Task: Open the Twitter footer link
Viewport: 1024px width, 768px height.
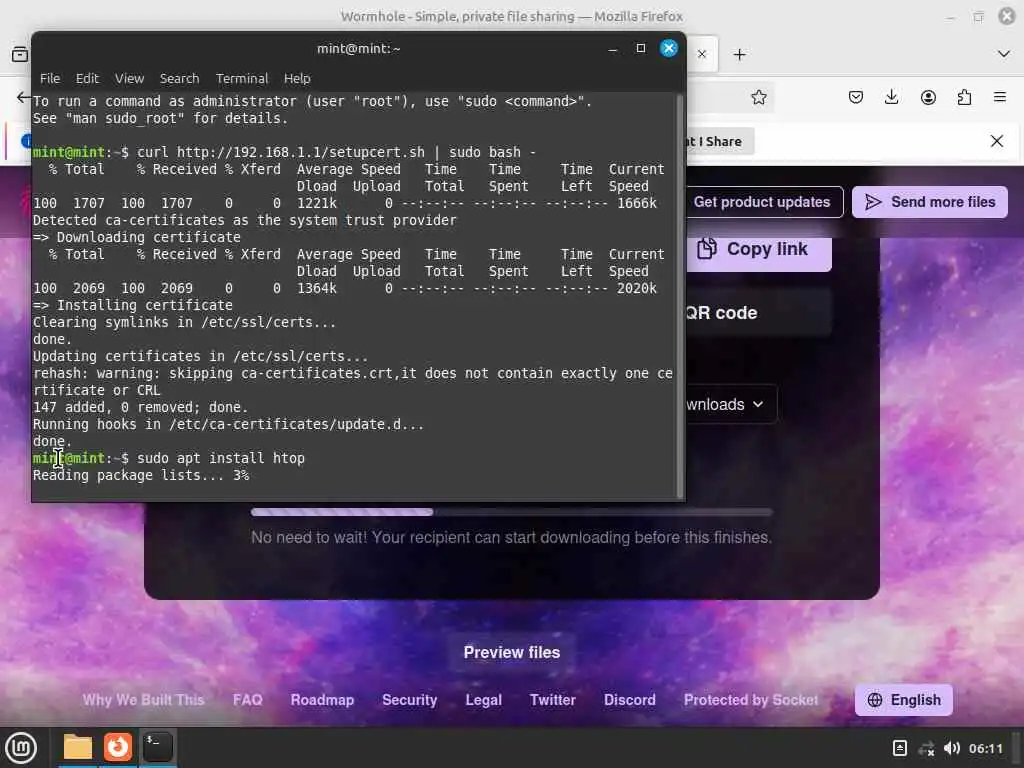Action: (552, 700)
